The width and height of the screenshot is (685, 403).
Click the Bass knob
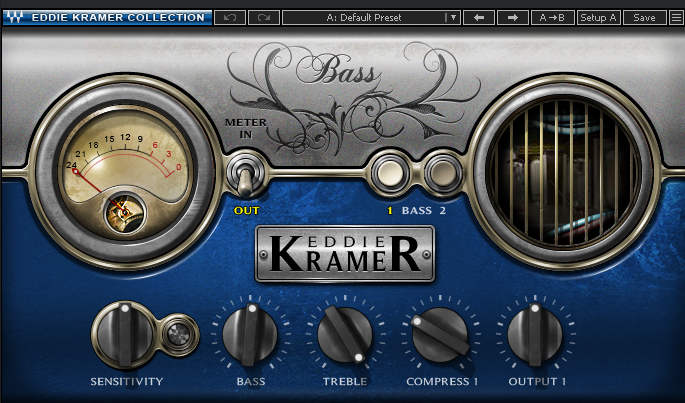click(x=250, y=335)
